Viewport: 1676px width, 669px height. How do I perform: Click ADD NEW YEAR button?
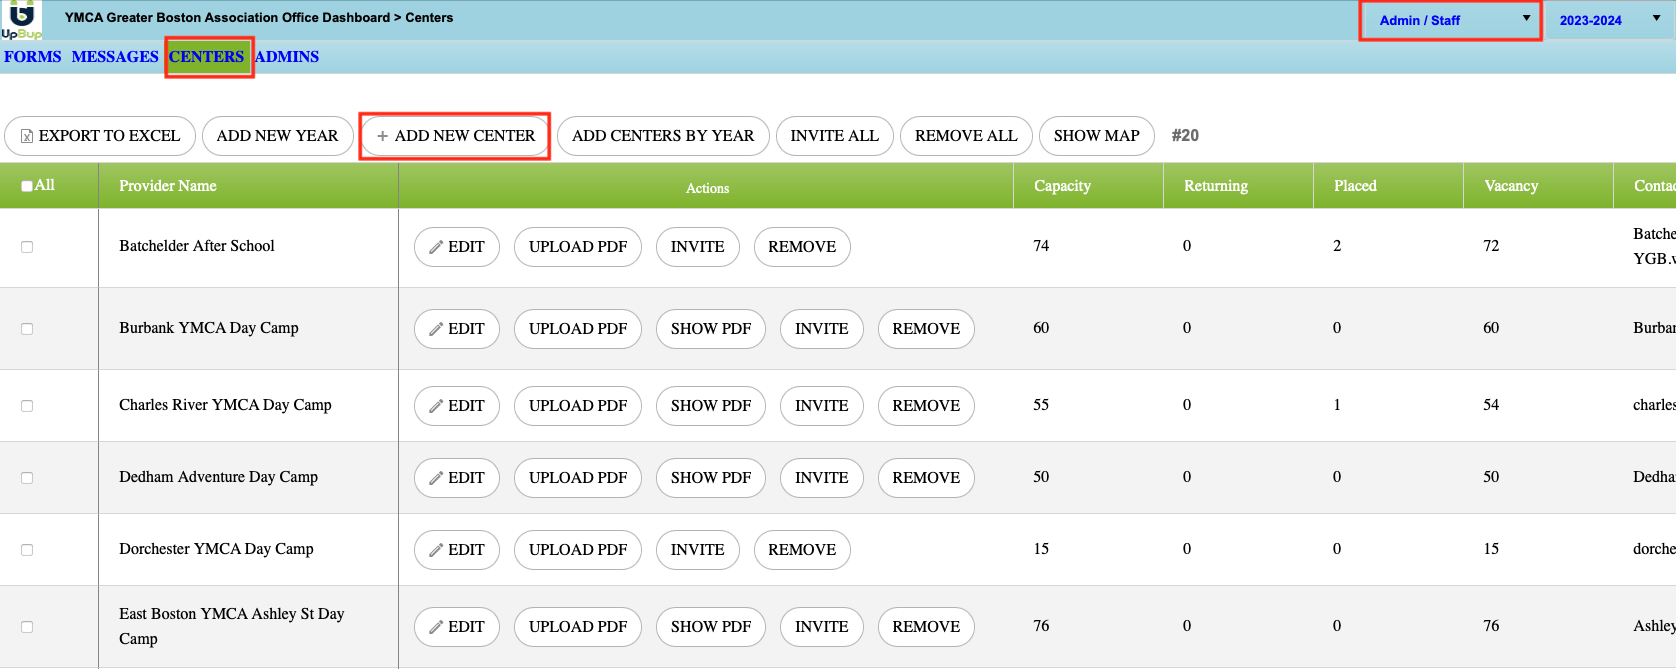tap(278, 136)
